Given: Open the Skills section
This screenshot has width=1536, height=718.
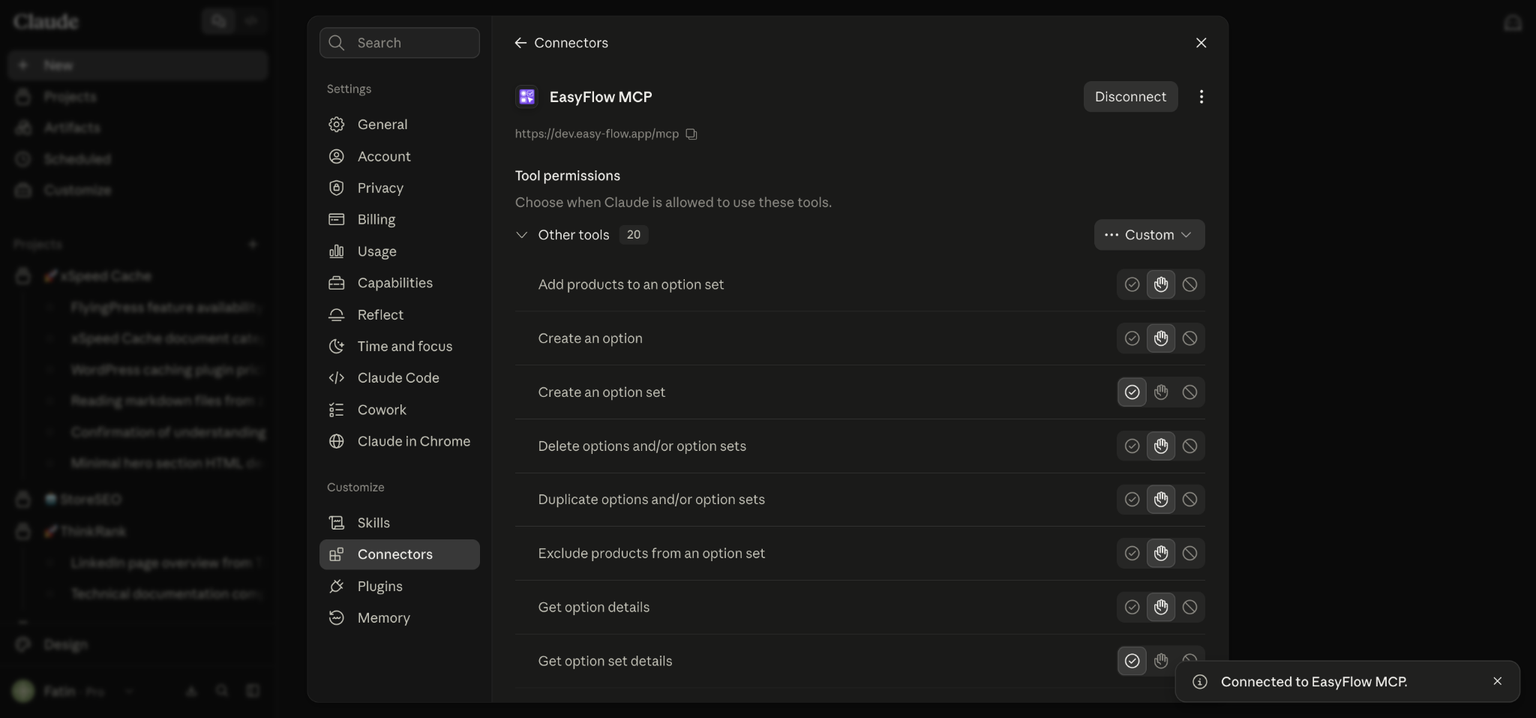Looking at the screenshot, I should 399,523.
